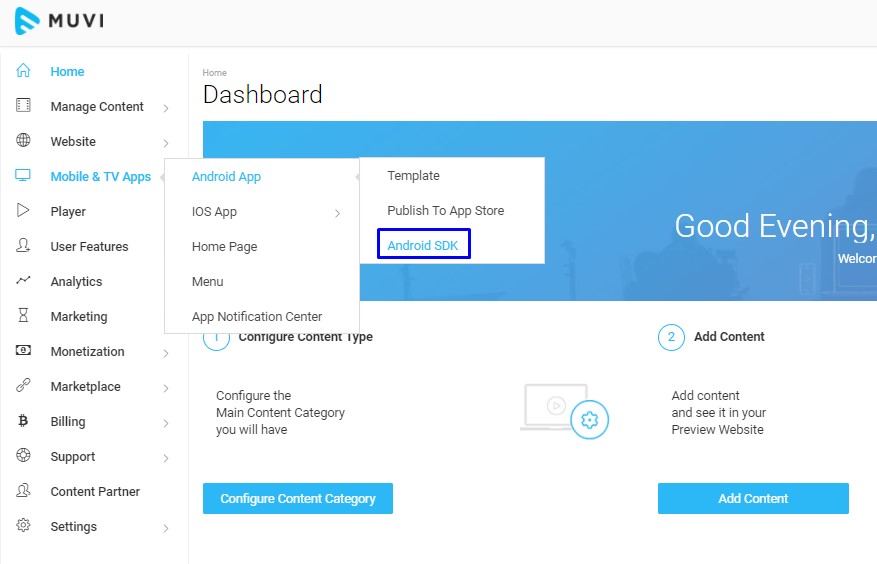Open Mobile & TV Apps menu
Image resolution: width=877 pixels, height=564 pixels.
click(101, 177)
